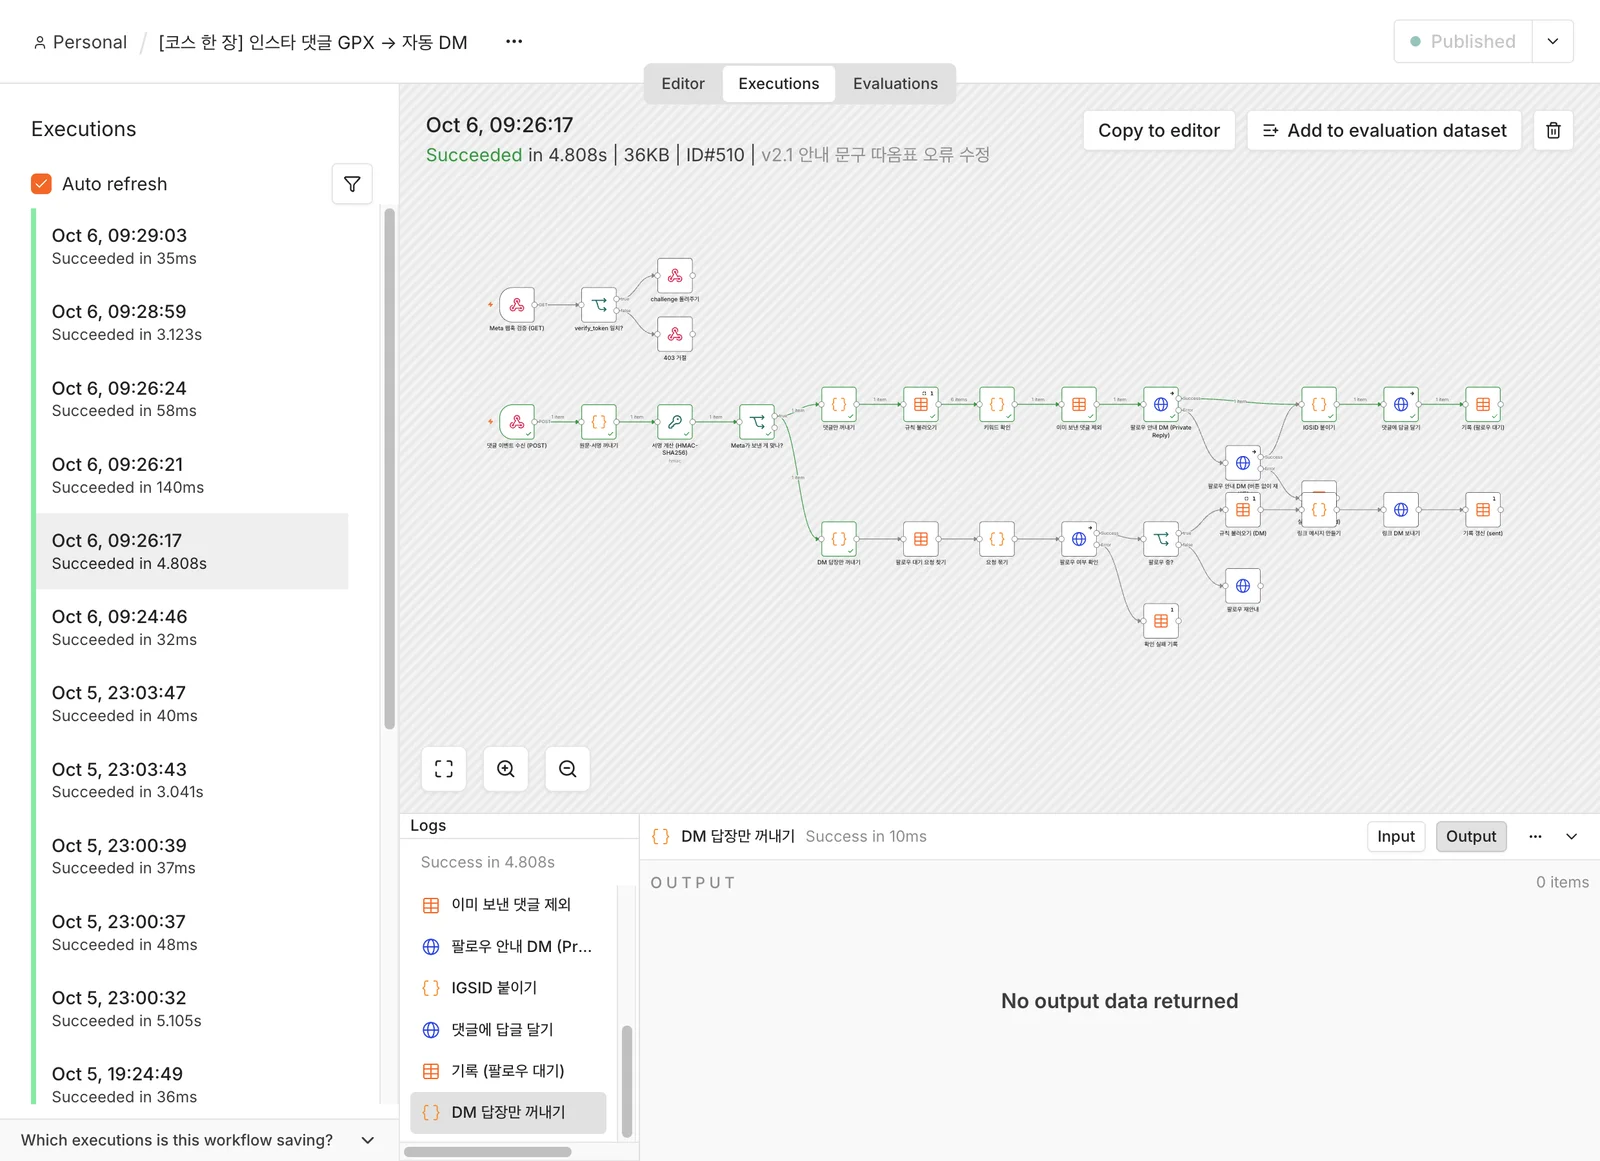
Task: Click the logs list vertical scrollbar
Action: pos(627,1081)
